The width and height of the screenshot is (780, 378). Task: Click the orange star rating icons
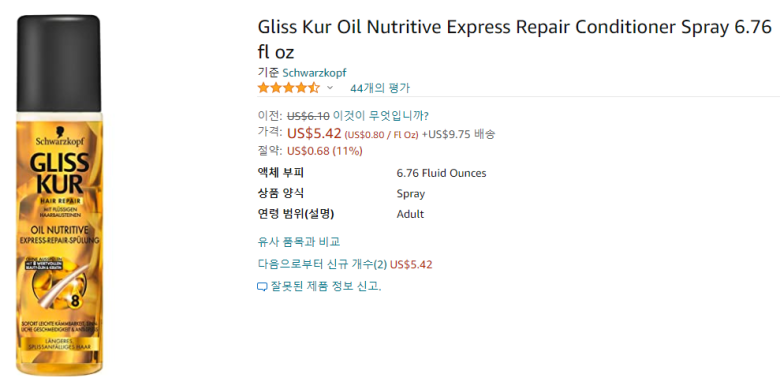point(289,88)
